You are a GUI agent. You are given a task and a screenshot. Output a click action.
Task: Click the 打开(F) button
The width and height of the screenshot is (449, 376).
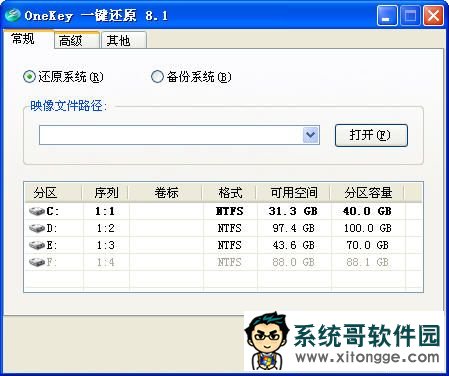tap(371, 135)
